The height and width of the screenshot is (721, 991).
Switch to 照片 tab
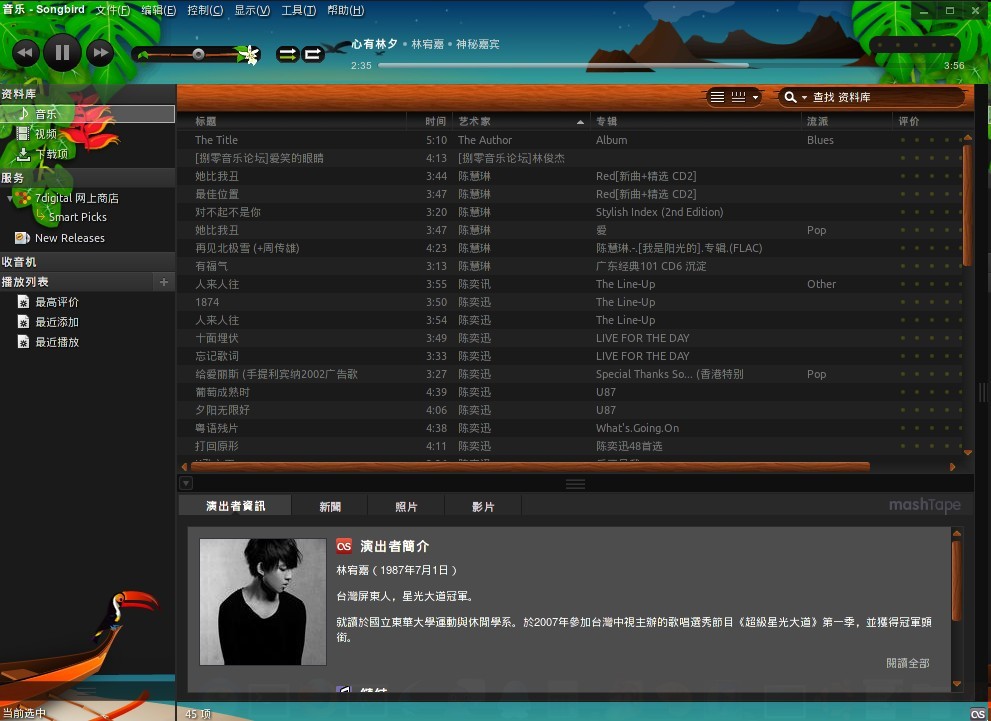[x=406, y=506]
